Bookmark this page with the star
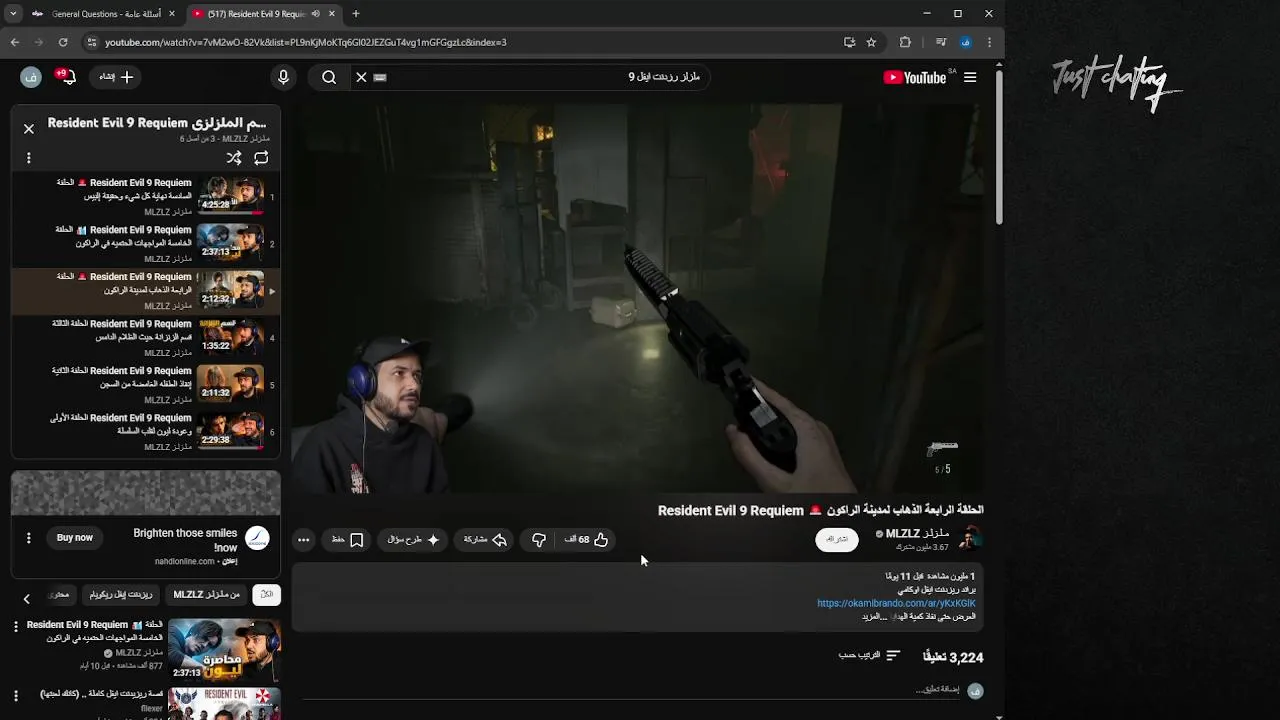 tap(871, 42)
